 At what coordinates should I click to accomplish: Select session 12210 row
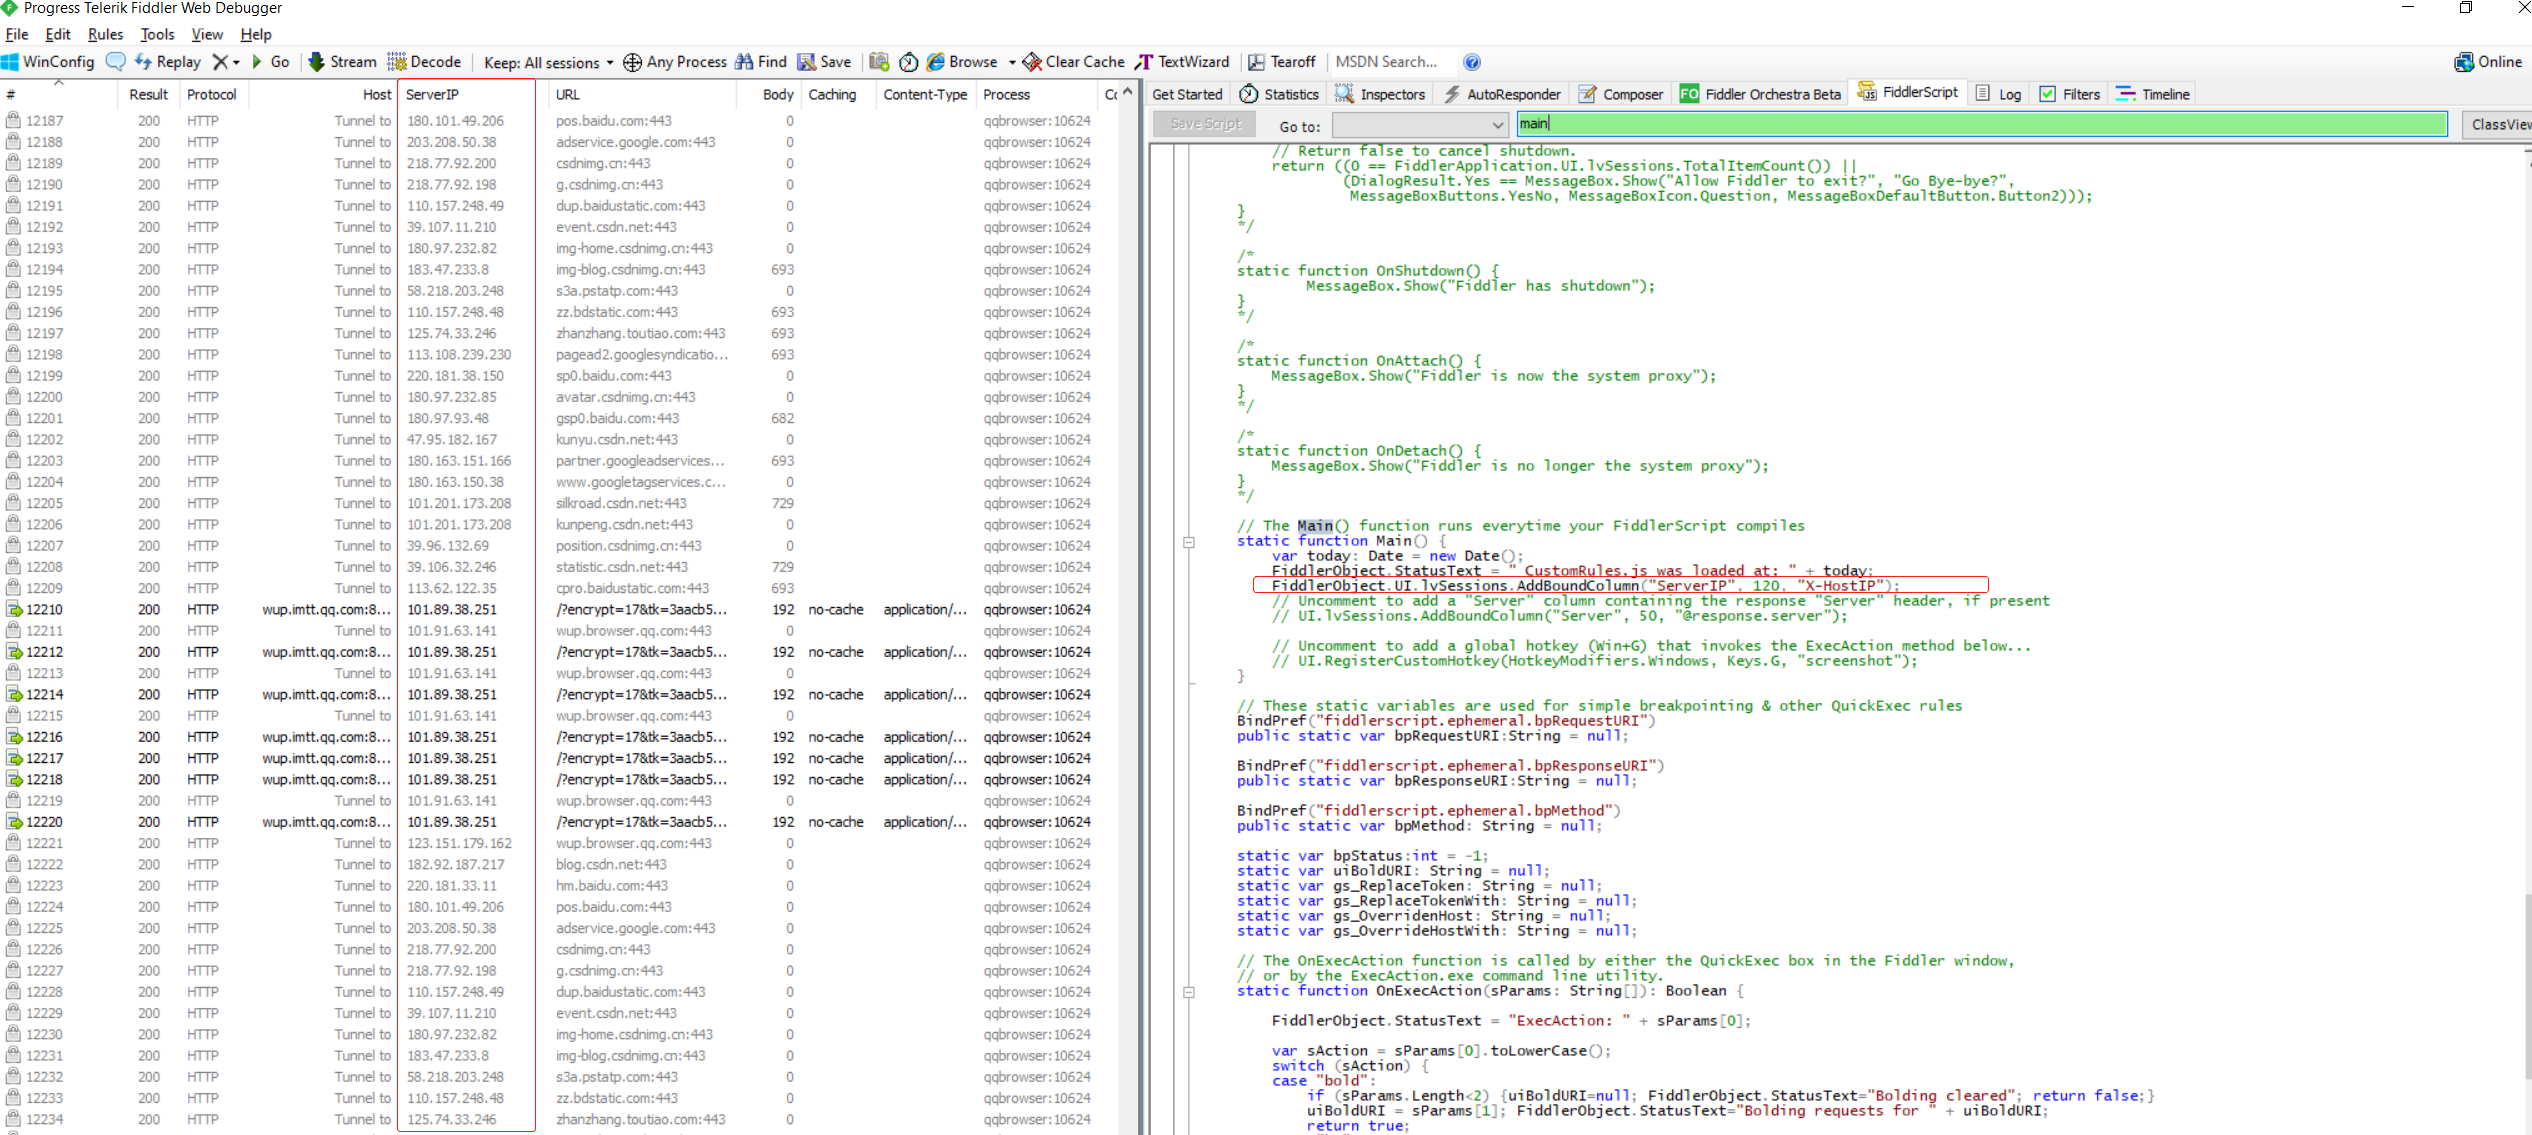click(x=560, y=609)
